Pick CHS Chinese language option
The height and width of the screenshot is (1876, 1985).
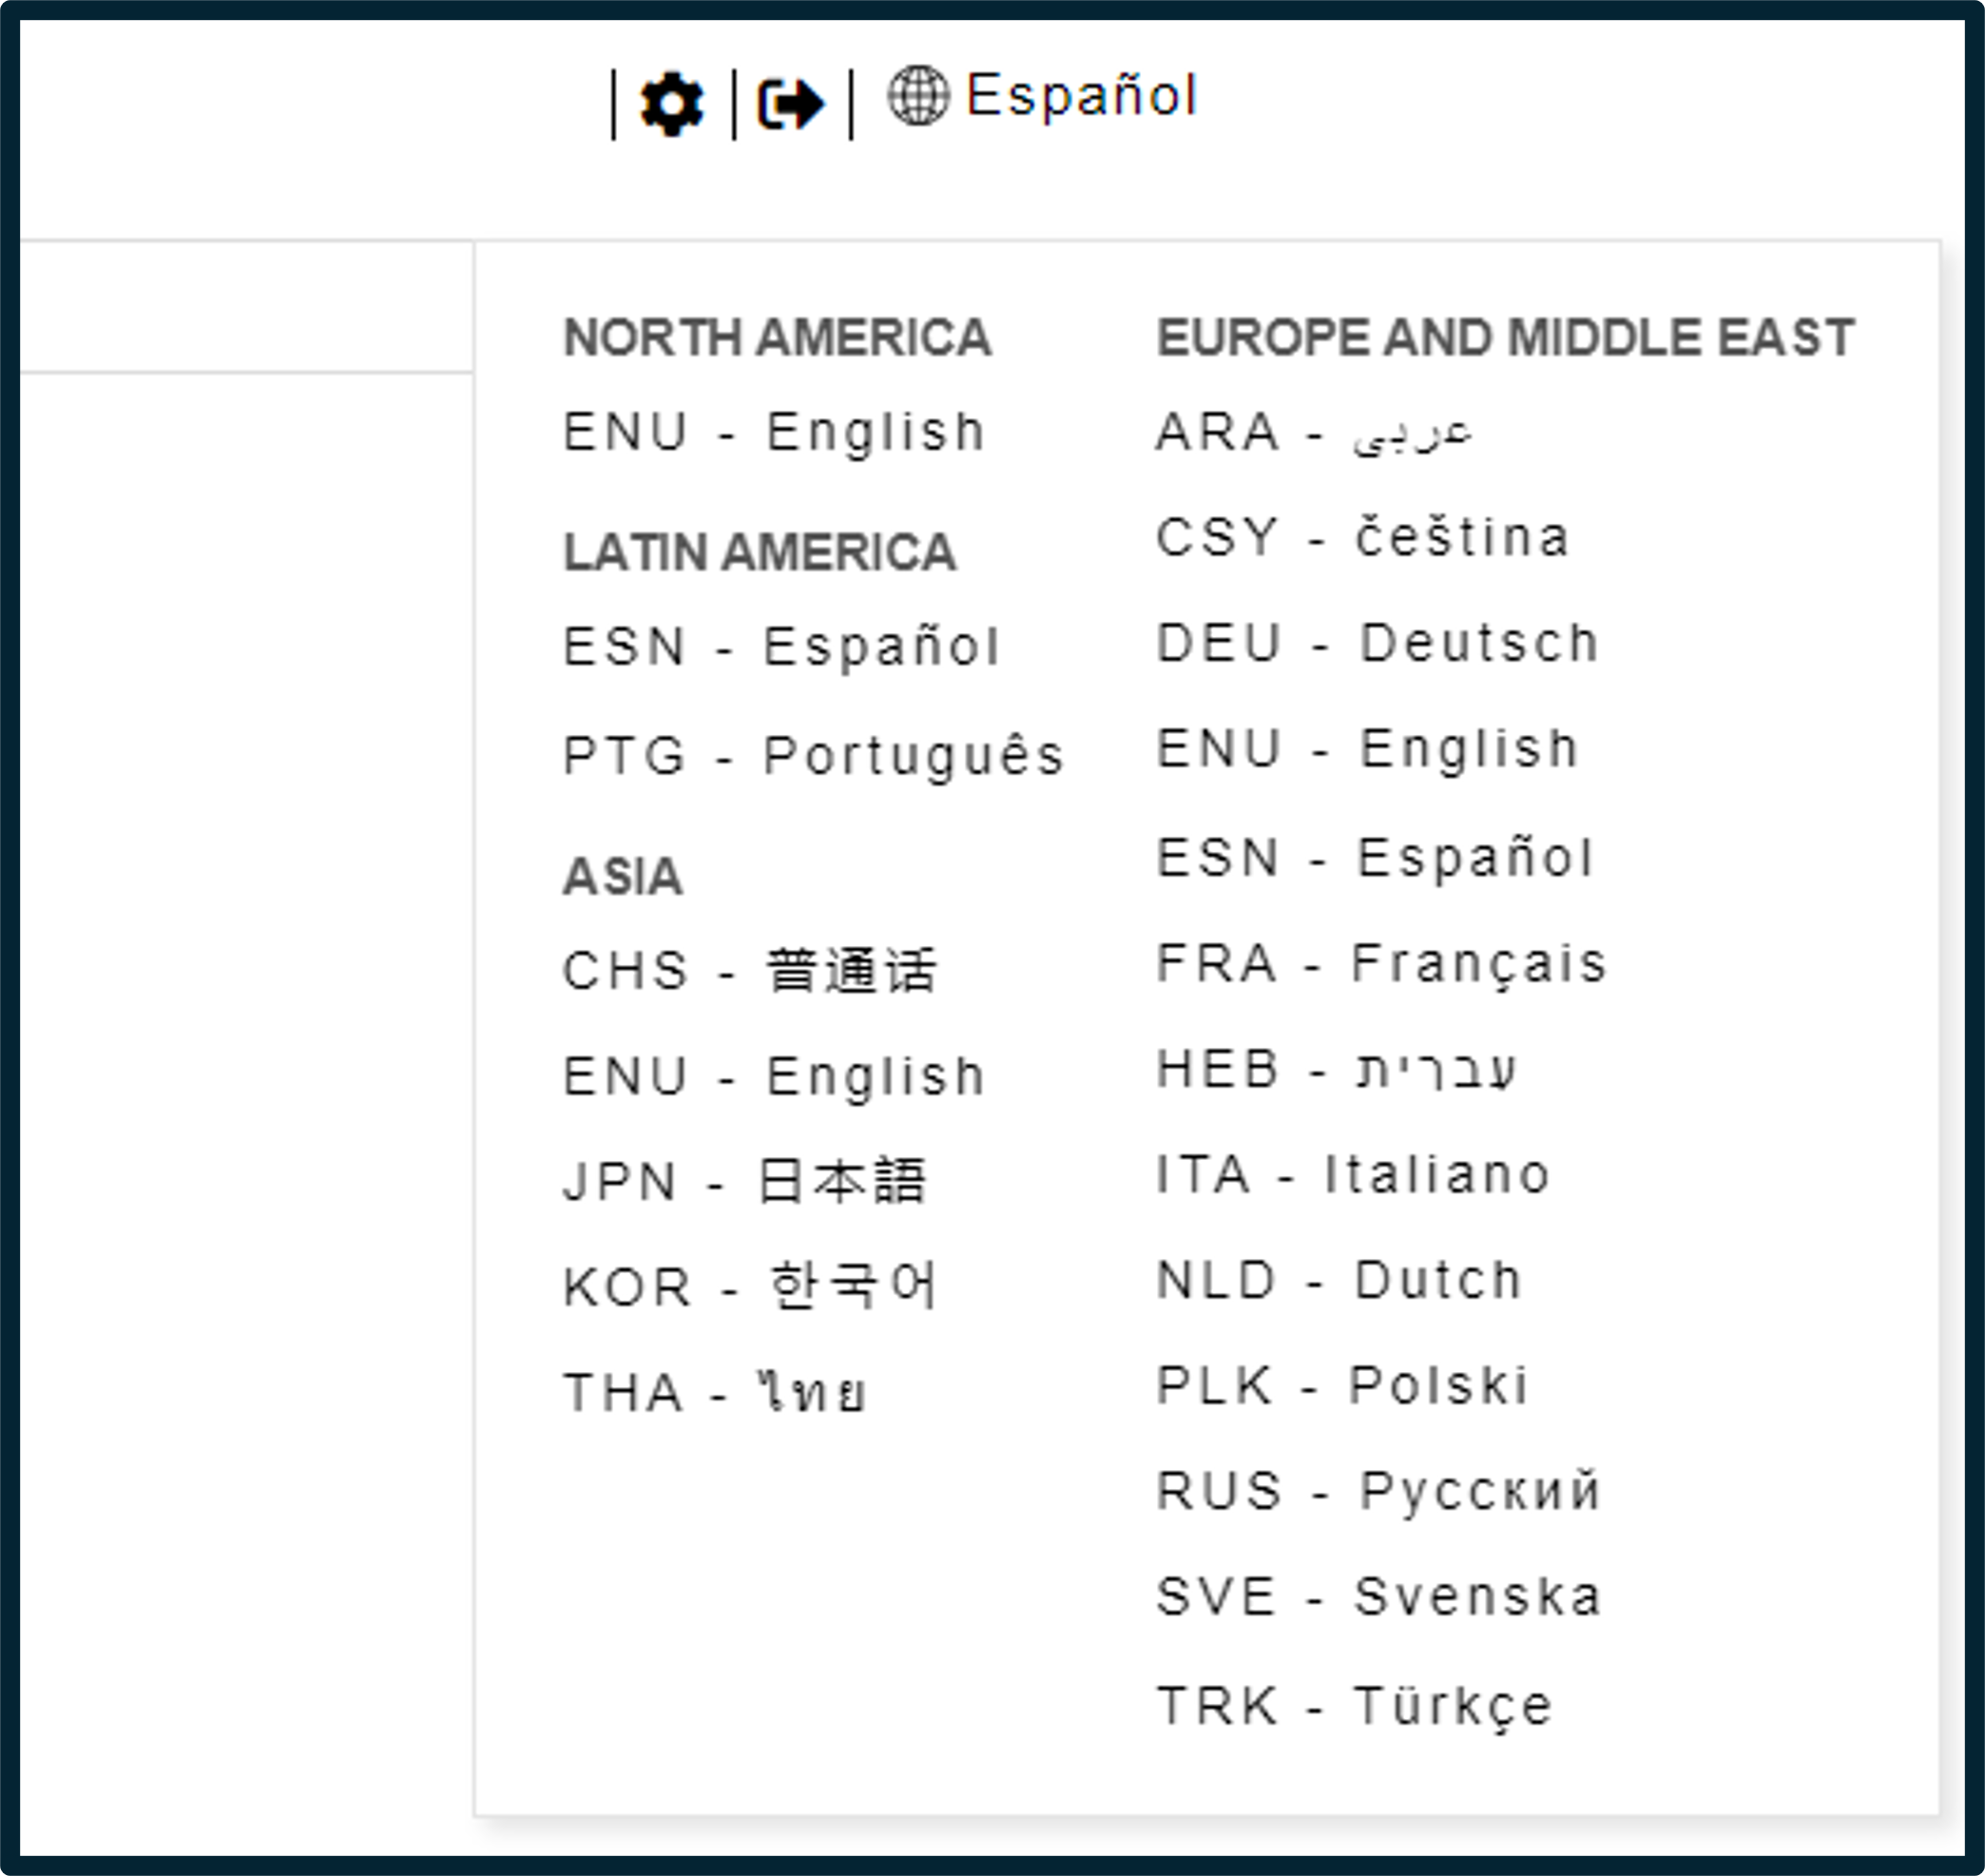(751, 971)
